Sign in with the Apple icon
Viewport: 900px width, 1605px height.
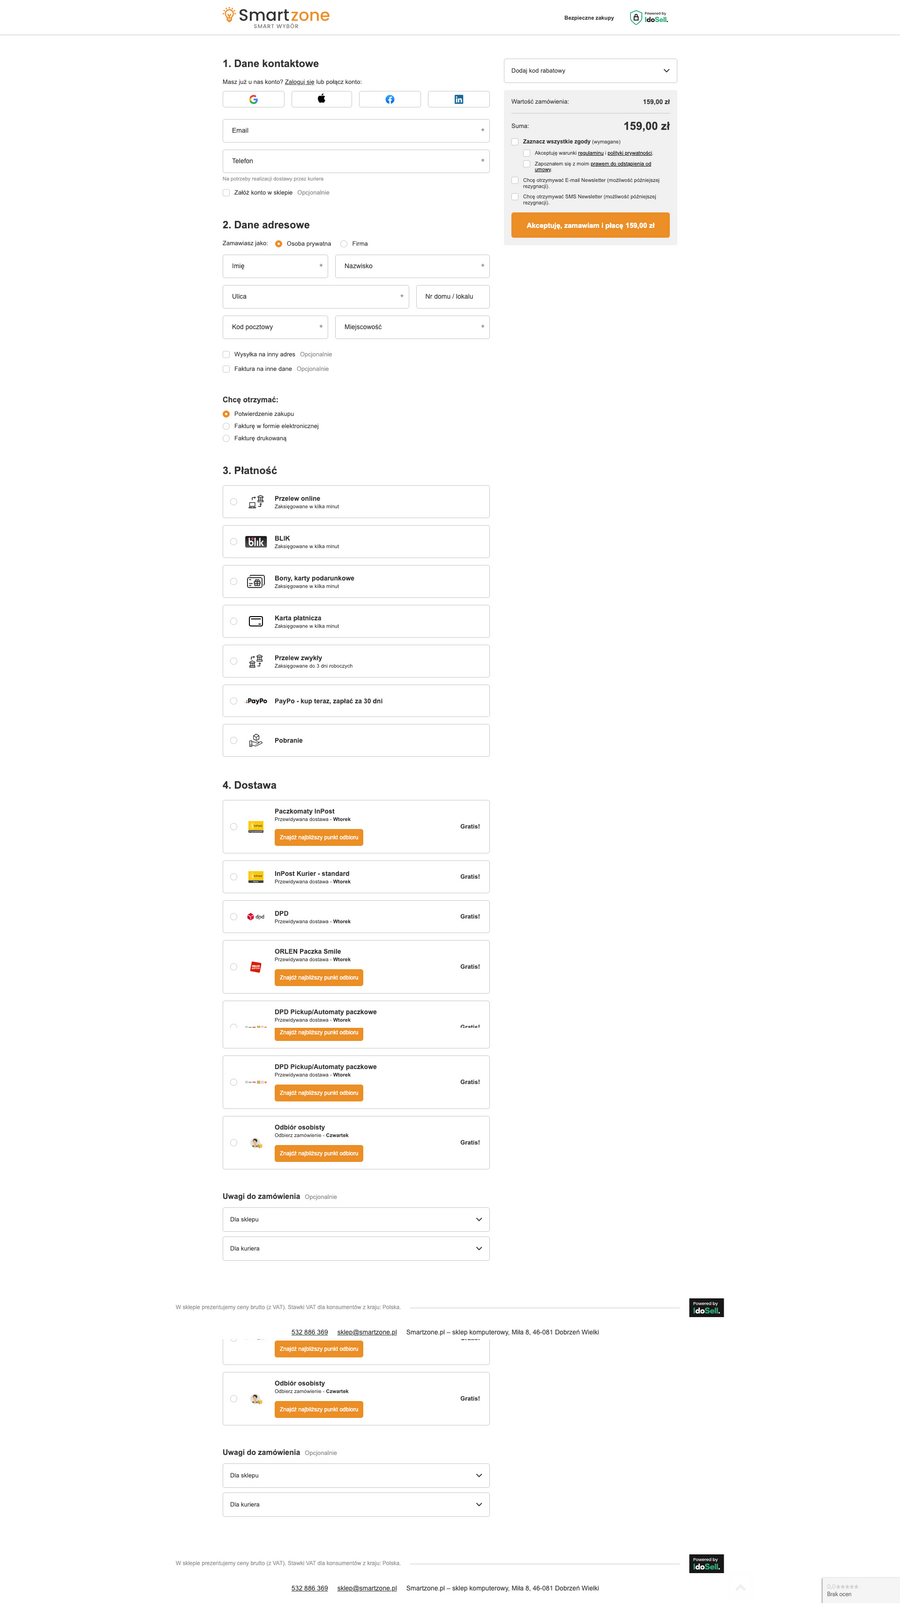[x=322, y=99]
